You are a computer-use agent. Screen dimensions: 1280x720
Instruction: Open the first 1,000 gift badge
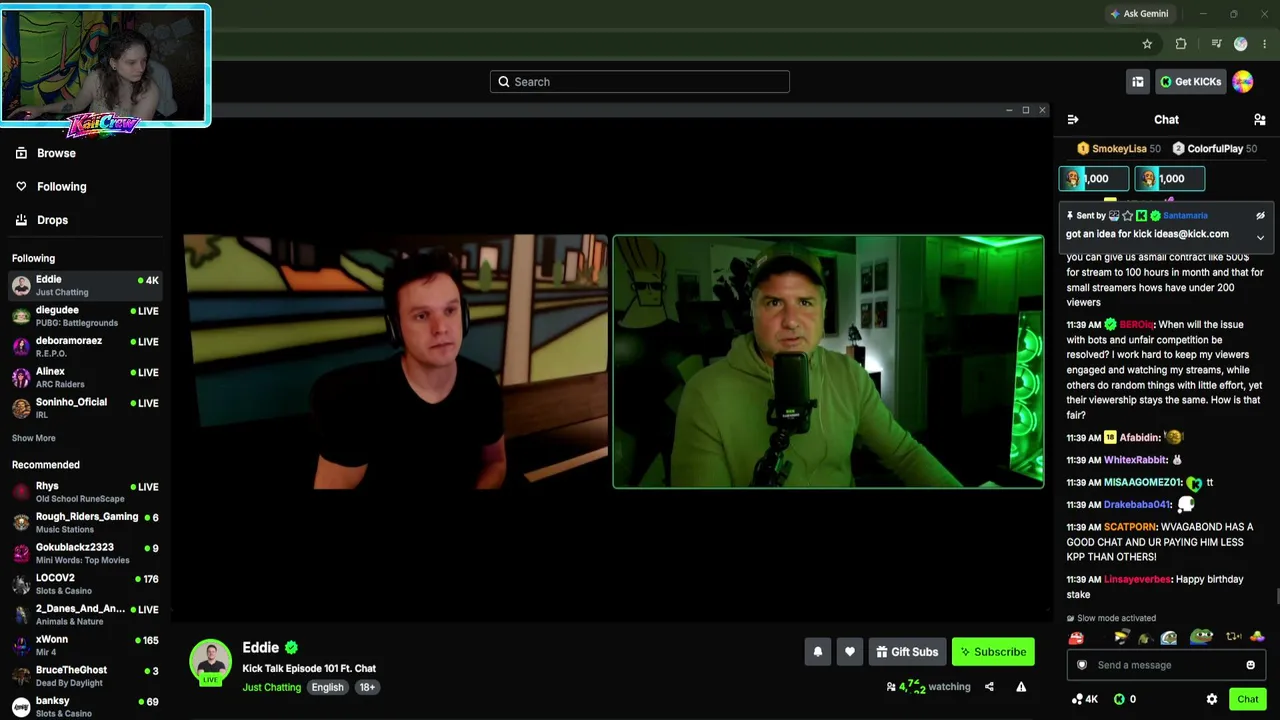[x=1094, y=179]
